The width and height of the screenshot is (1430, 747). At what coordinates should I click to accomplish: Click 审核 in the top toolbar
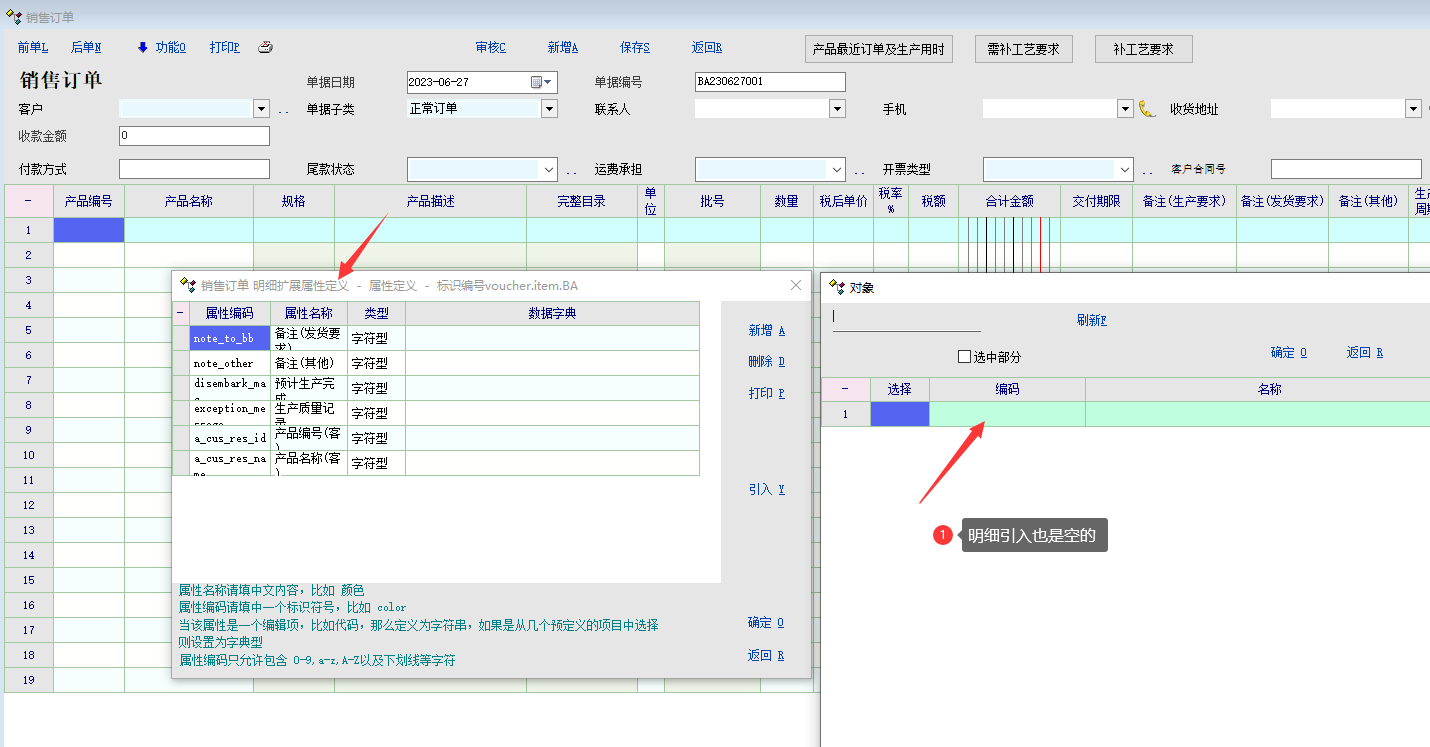490,47
